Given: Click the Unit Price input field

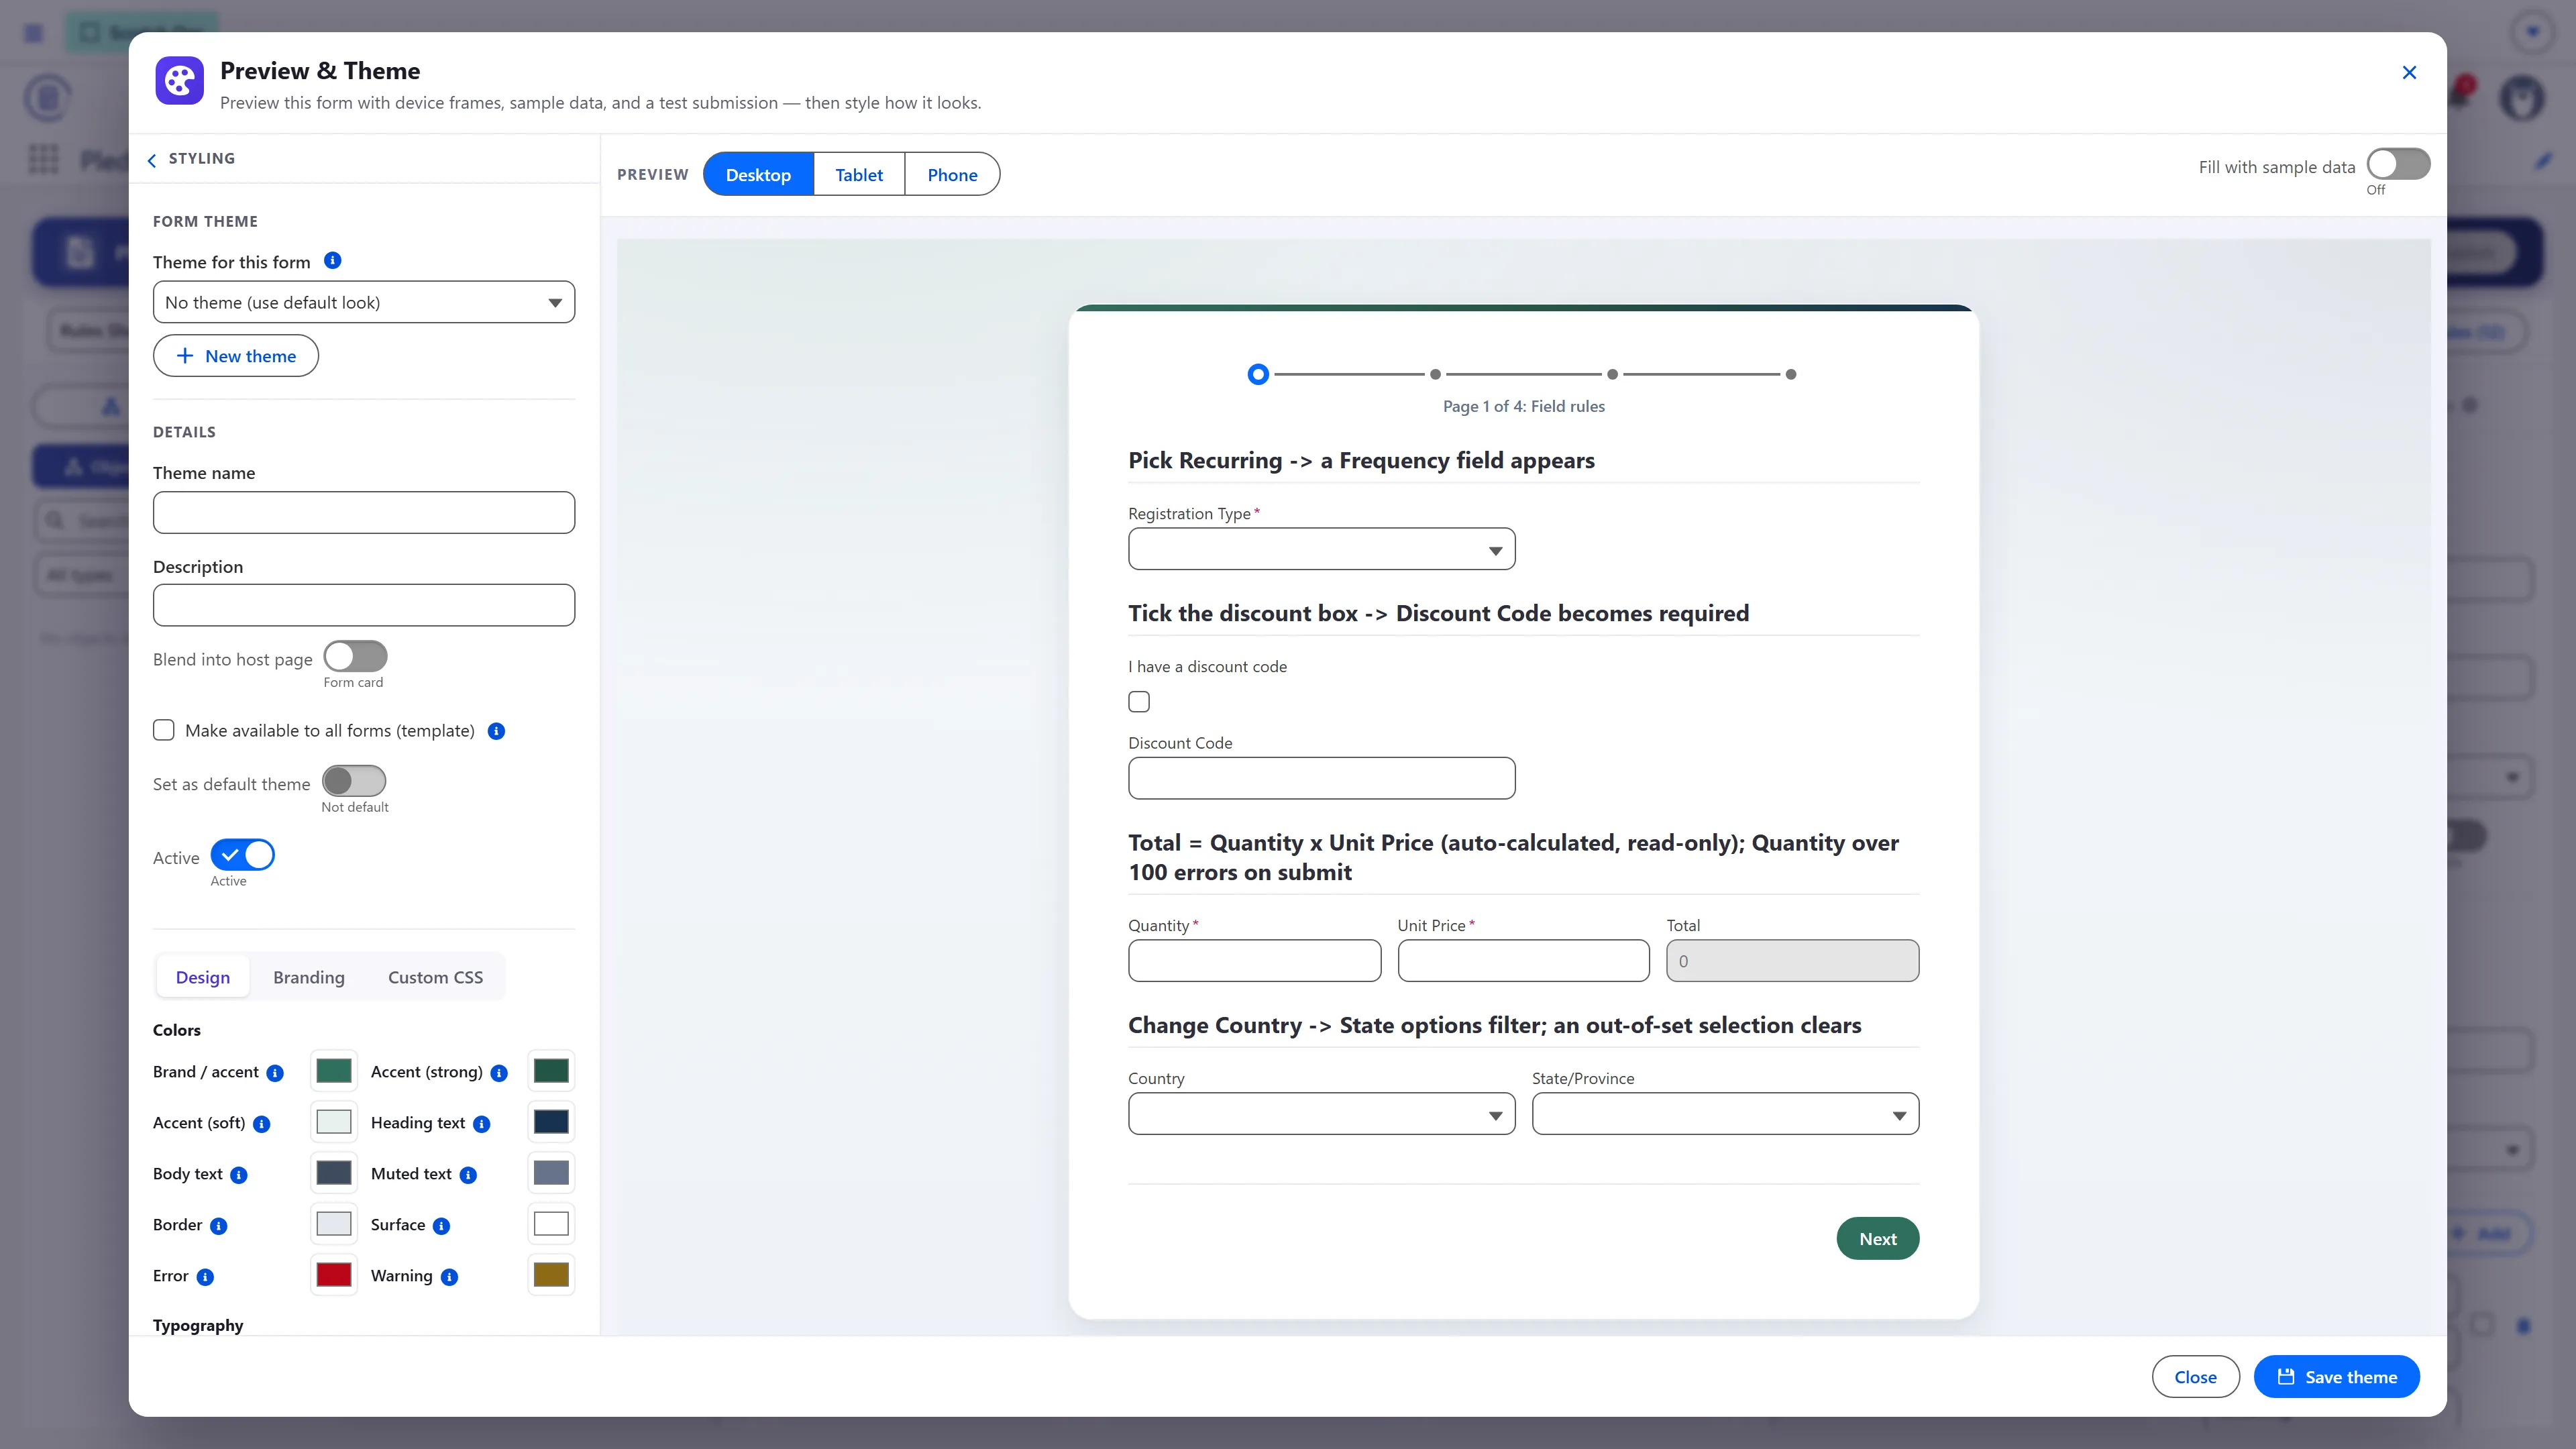Looking at the screenshot, I should tap(1523, 961).
